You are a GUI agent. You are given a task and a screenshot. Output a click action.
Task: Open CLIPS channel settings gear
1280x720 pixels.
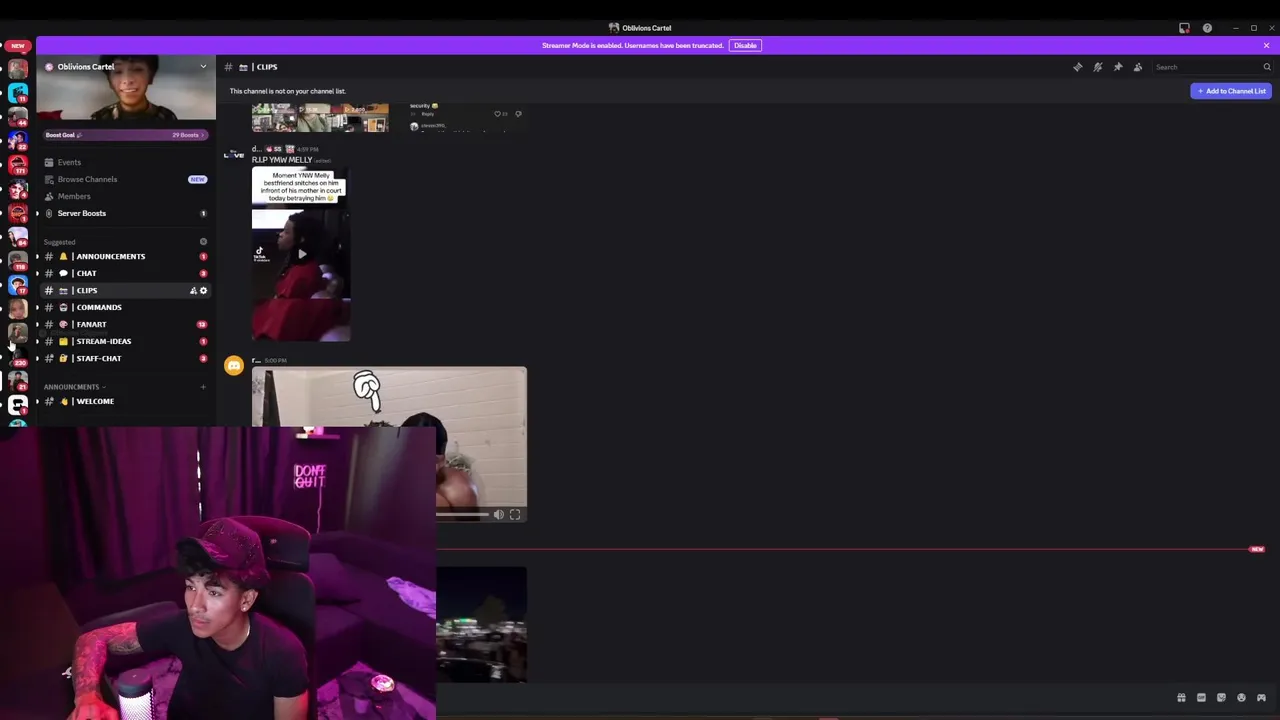[203, 290]
